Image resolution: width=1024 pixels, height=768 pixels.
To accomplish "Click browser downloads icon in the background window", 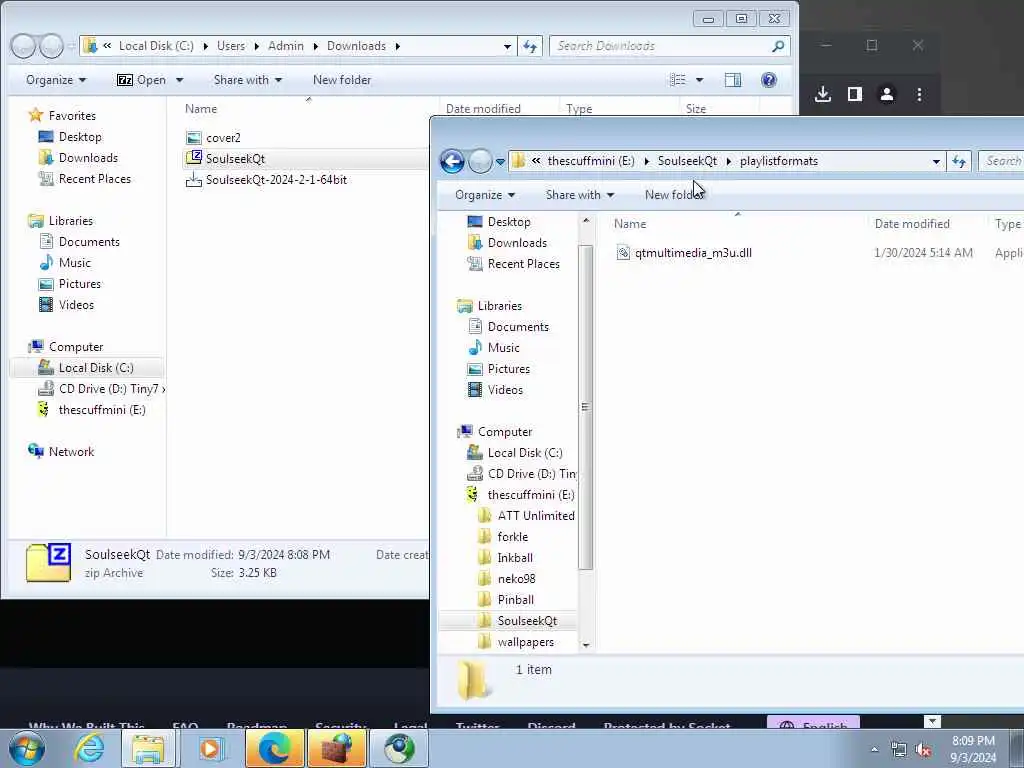I will pos(823,94).
